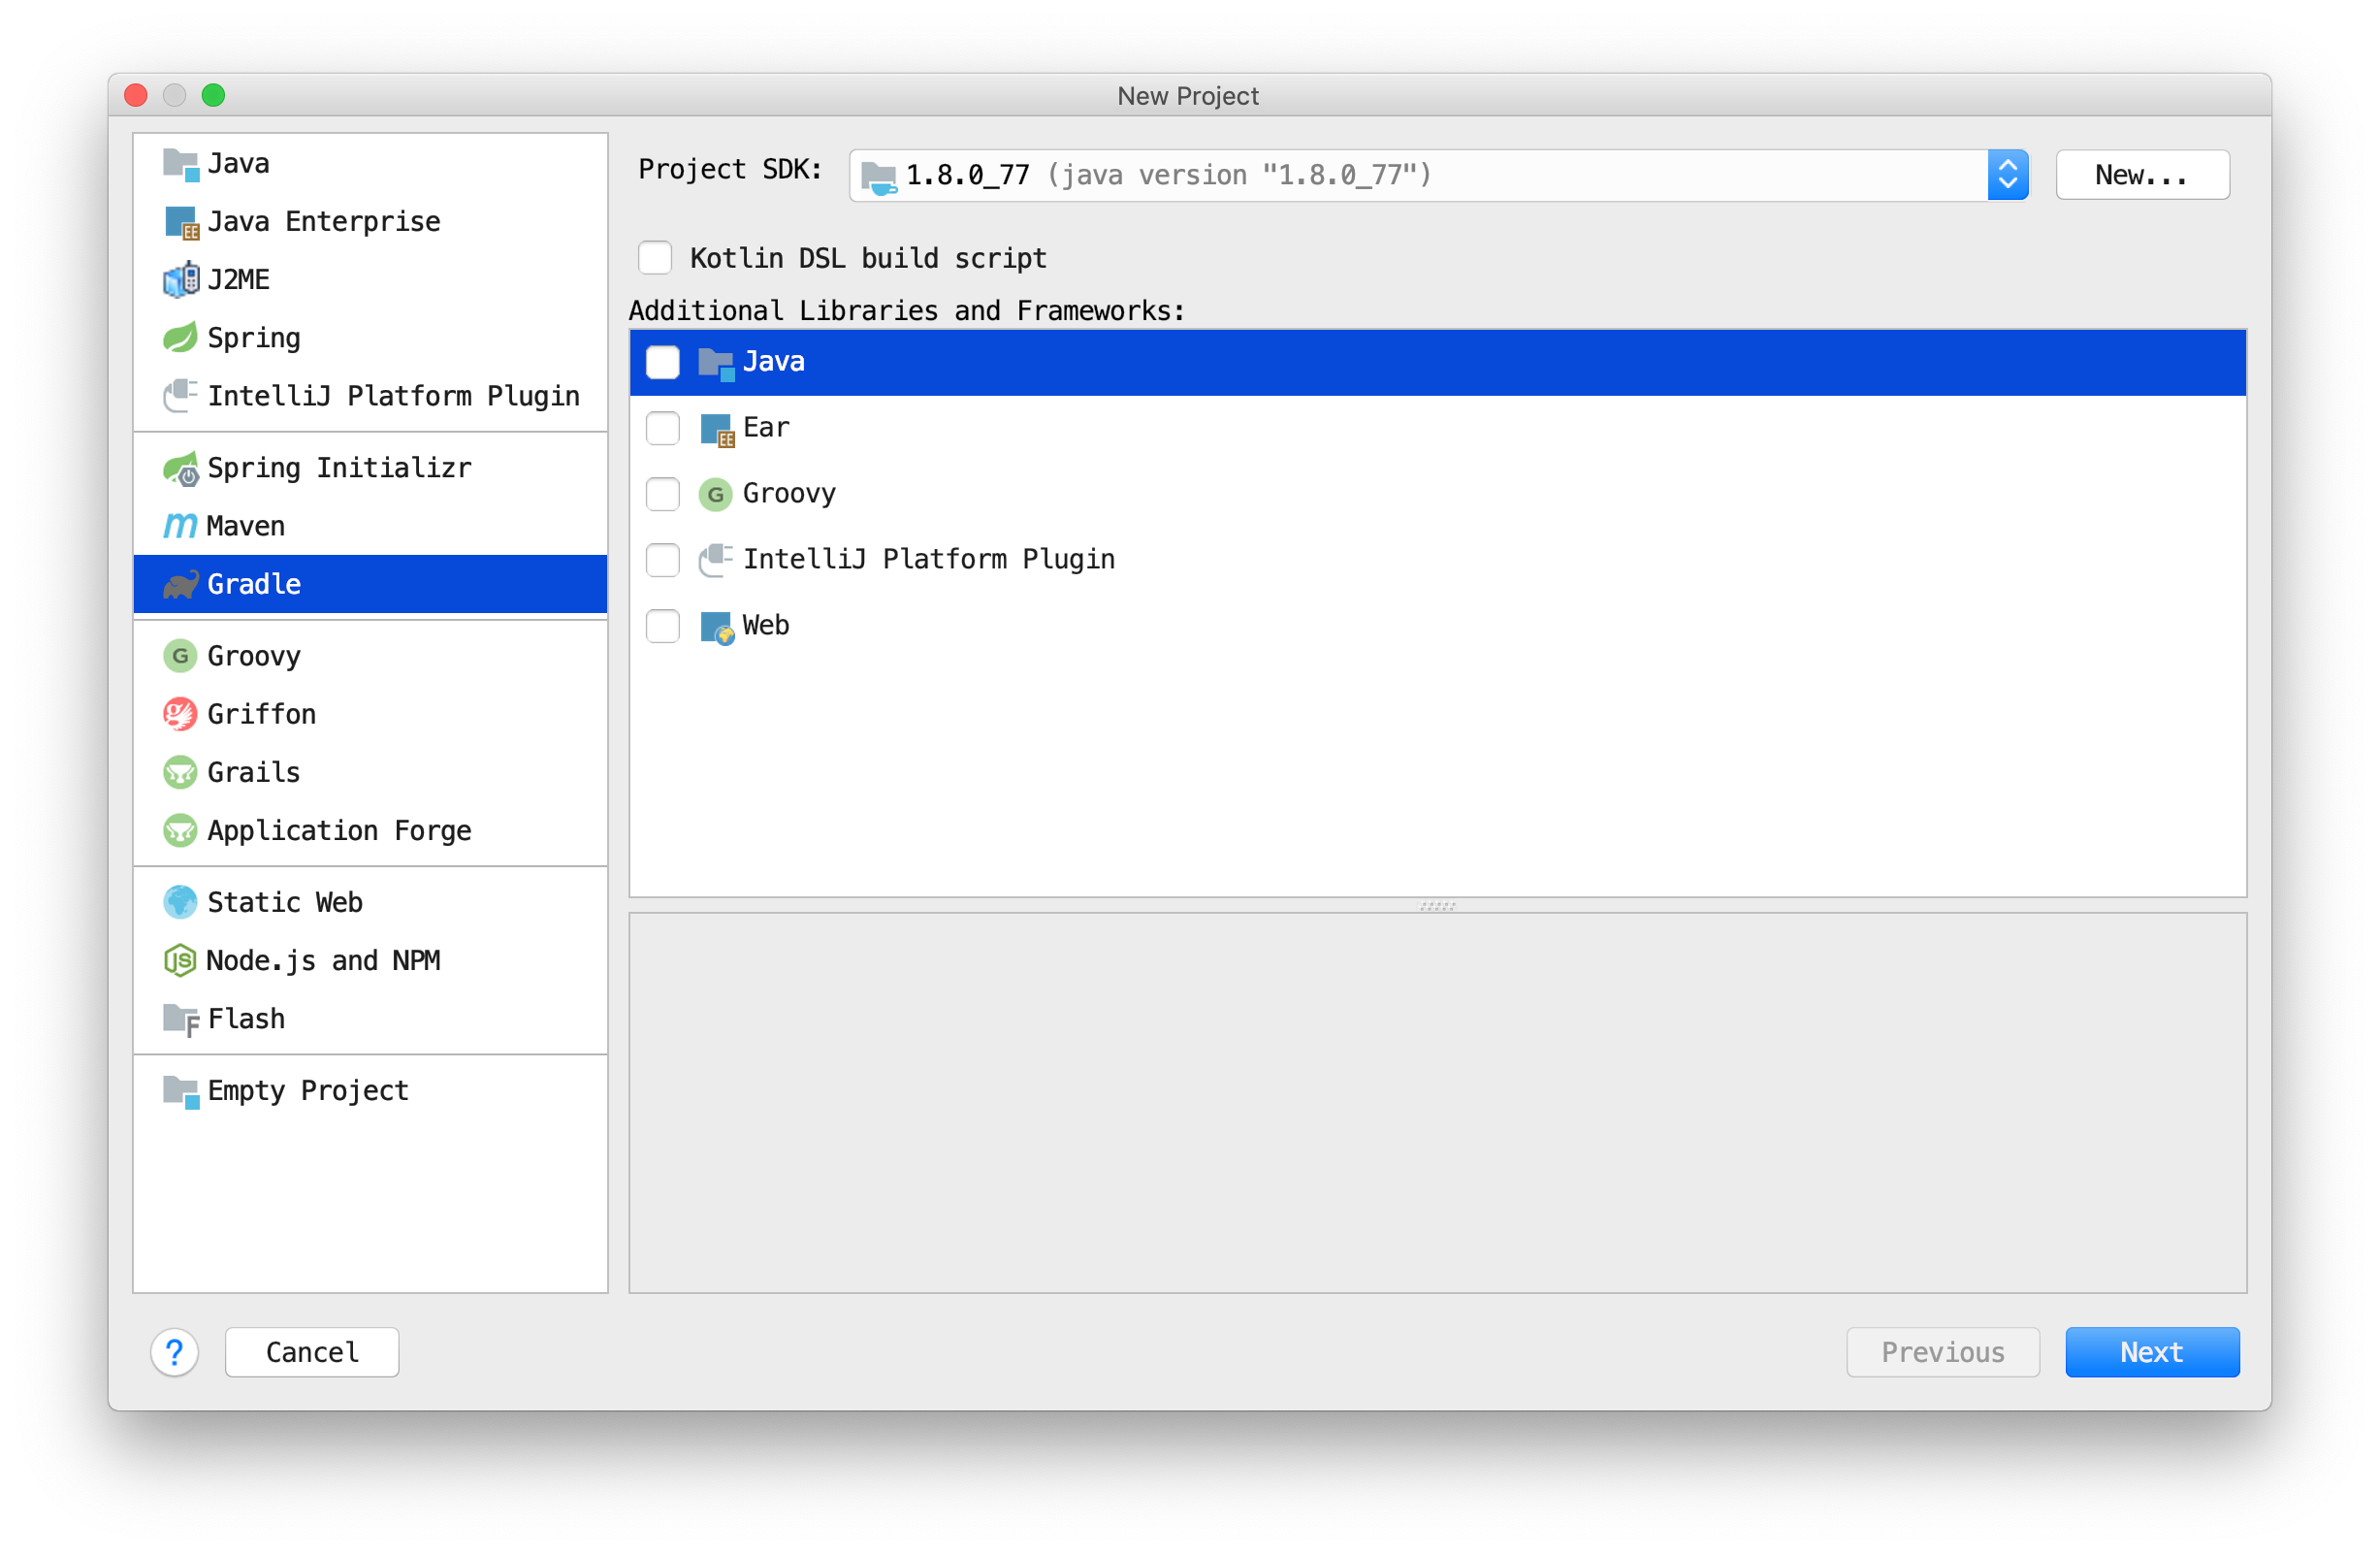
Task: Click the Kotlin DSL build script label
Action: (x=868, y=259)
